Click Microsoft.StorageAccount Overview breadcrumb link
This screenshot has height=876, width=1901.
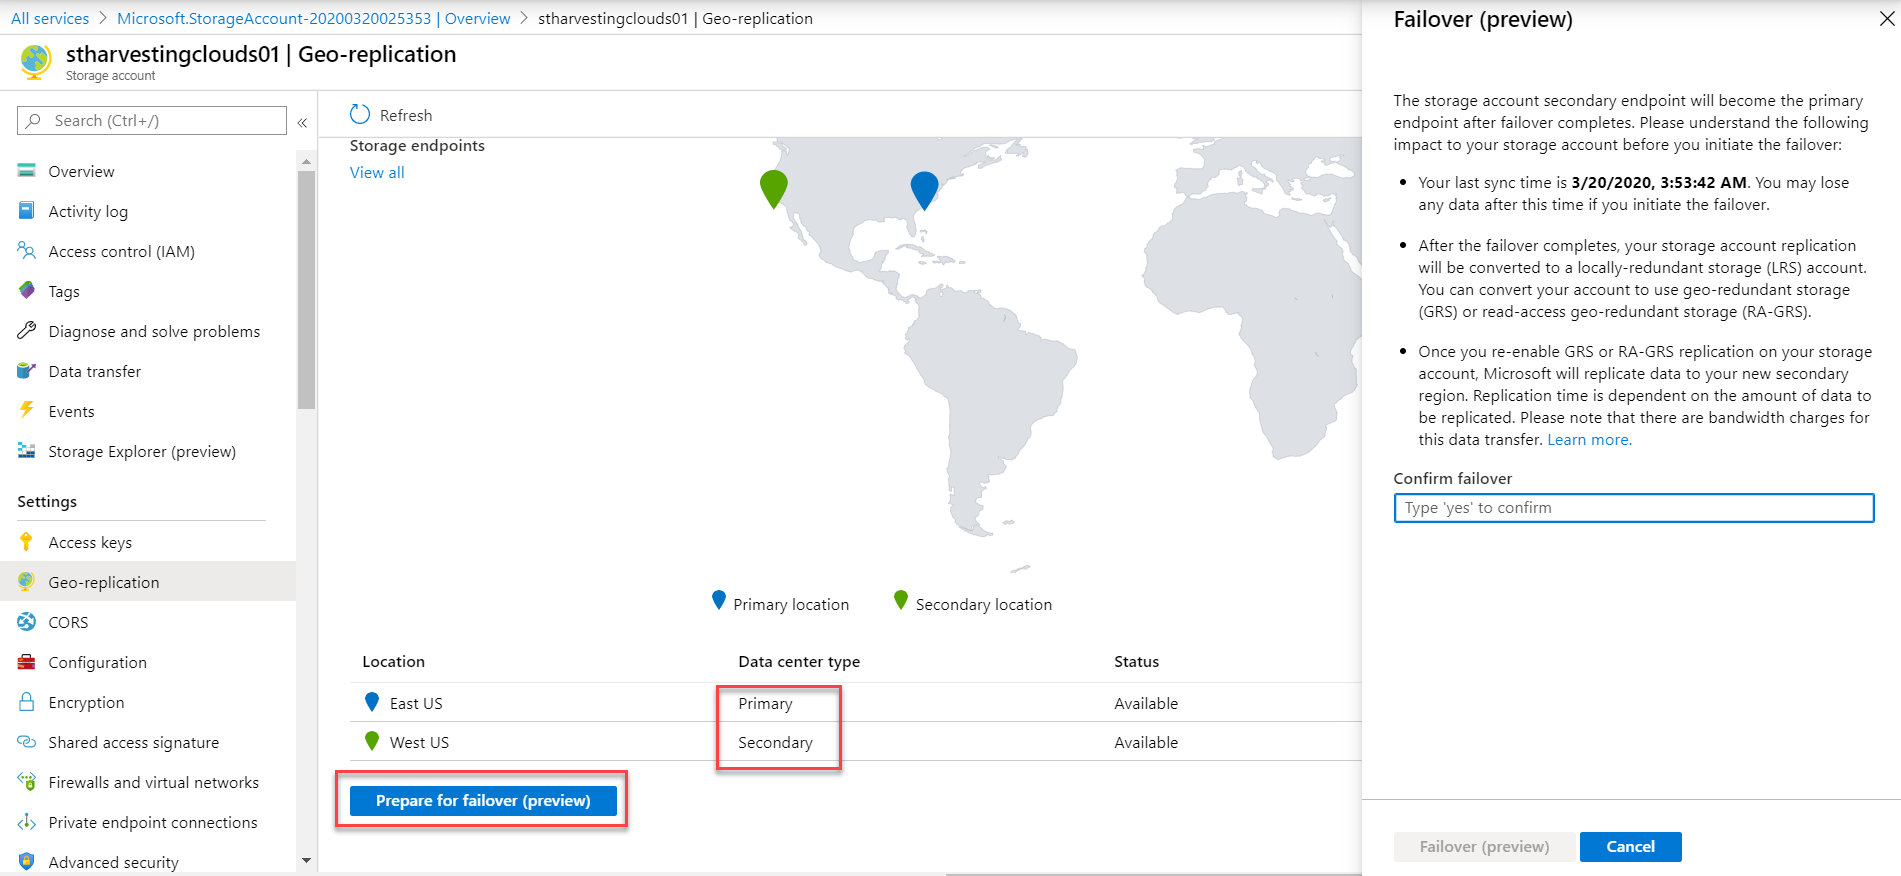click(314, 18)
